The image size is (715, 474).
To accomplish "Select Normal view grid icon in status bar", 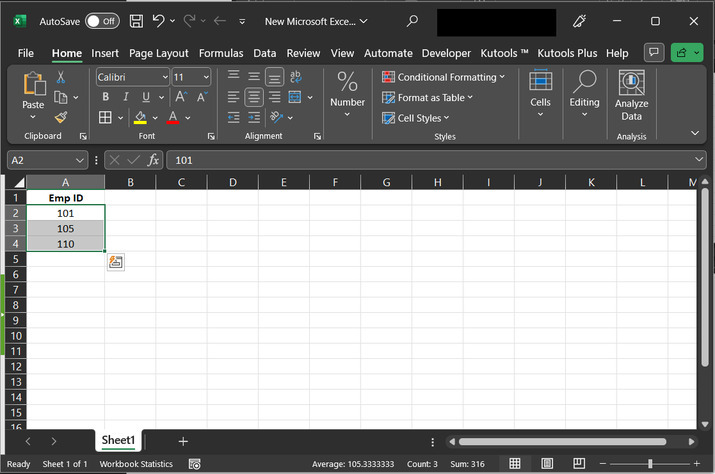I will tap(515, 464).
